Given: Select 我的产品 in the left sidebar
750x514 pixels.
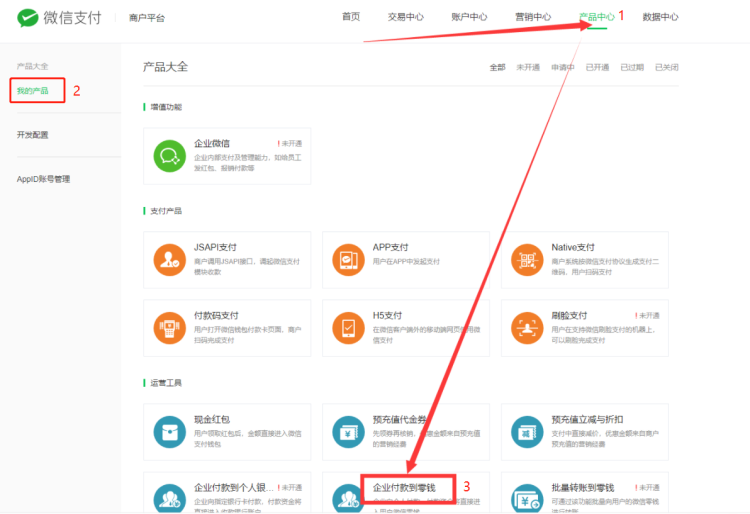Looking at the screenshot, I should click(33, 90).
